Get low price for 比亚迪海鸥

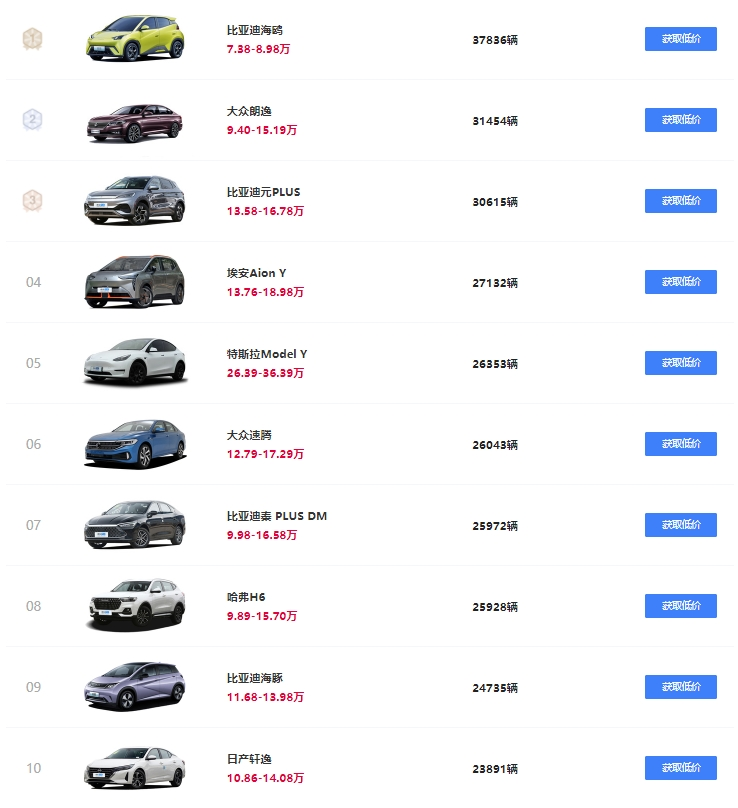coord(680,39)
